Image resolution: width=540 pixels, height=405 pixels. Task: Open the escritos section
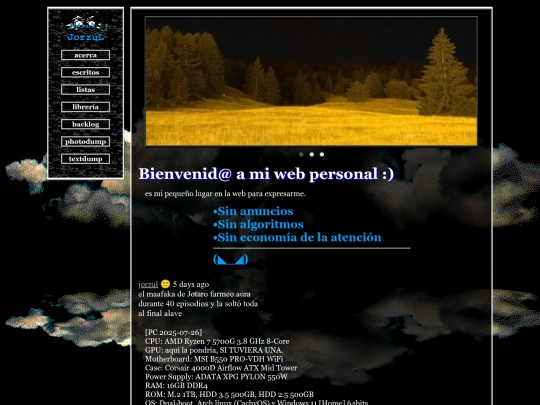85,72
